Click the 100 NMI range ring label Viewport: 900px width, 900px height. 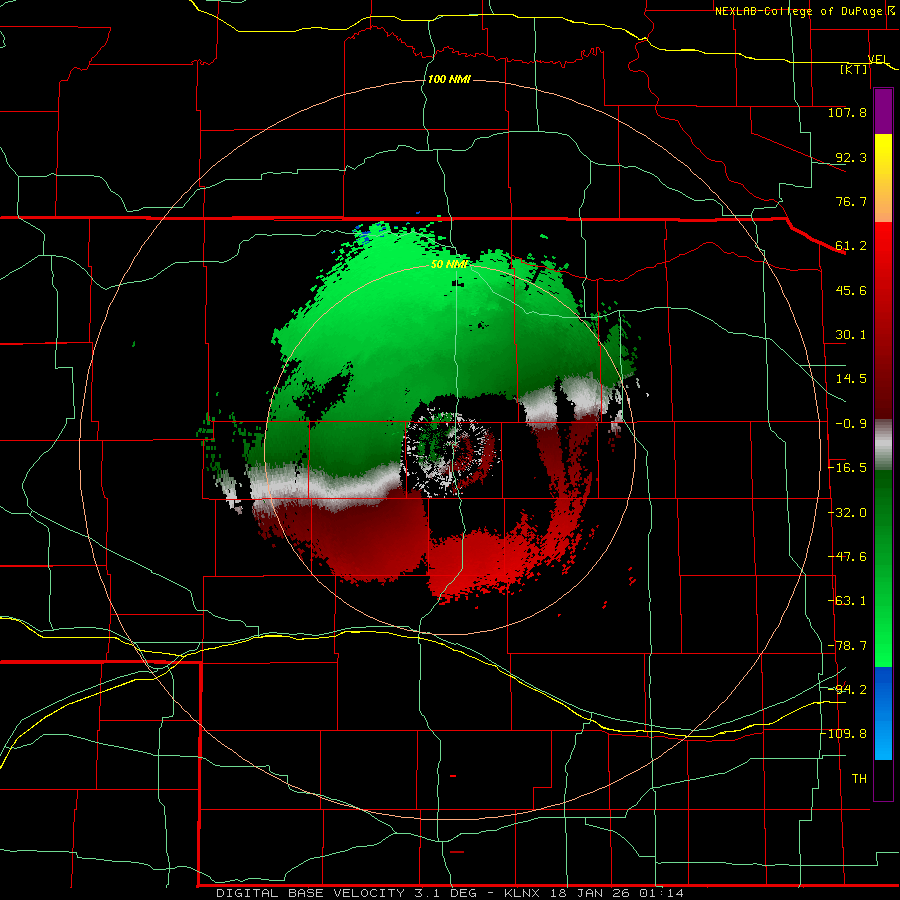point(449,79)
